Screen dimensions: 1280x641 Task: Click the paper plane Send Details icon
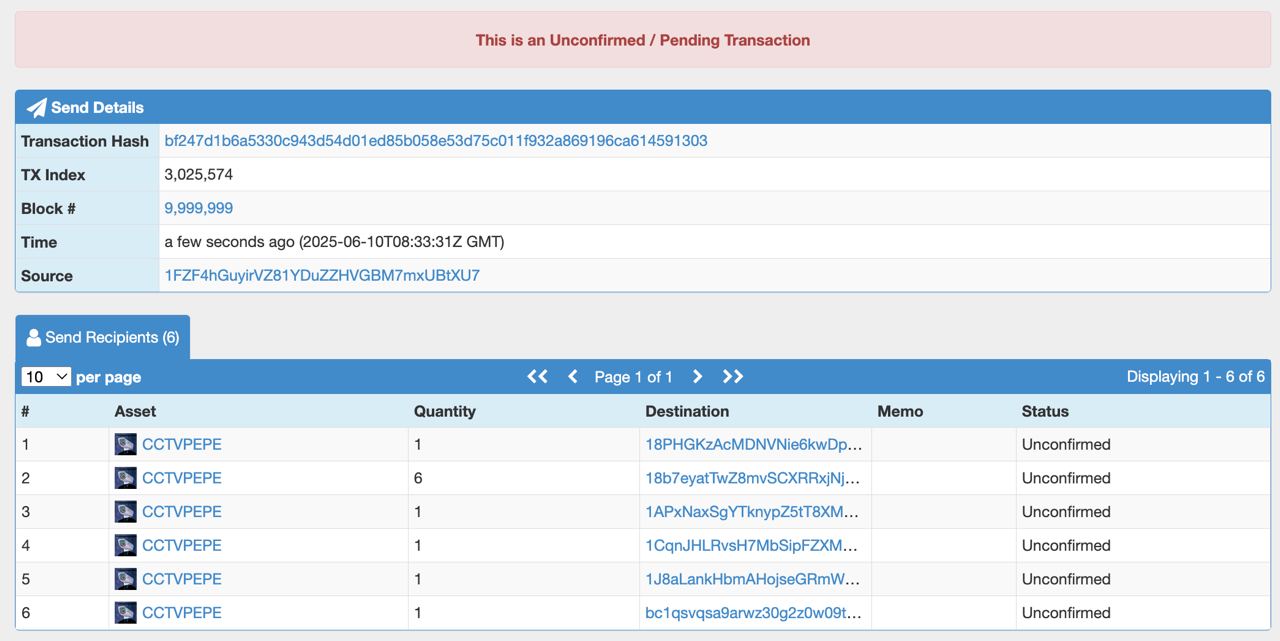pos(36,108)
